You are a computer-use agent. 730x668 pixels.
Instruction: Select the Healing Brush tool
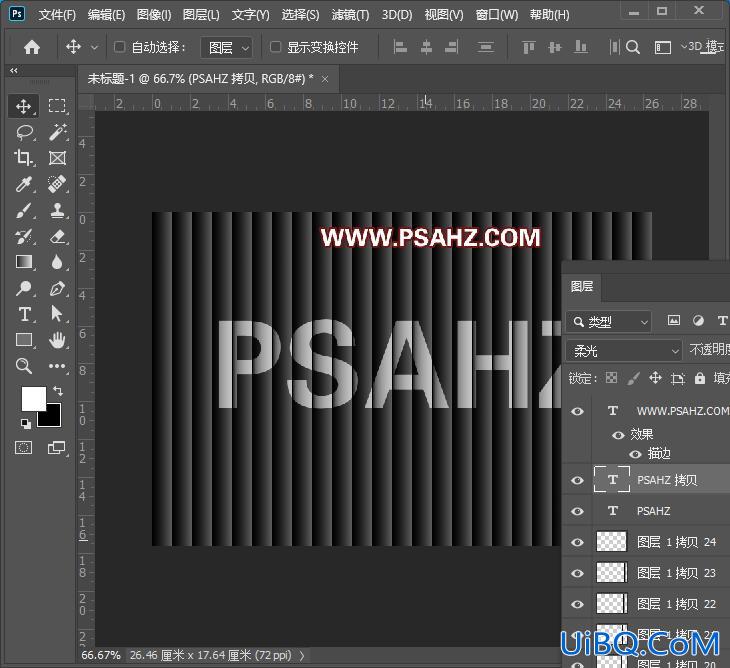(57, 184)
